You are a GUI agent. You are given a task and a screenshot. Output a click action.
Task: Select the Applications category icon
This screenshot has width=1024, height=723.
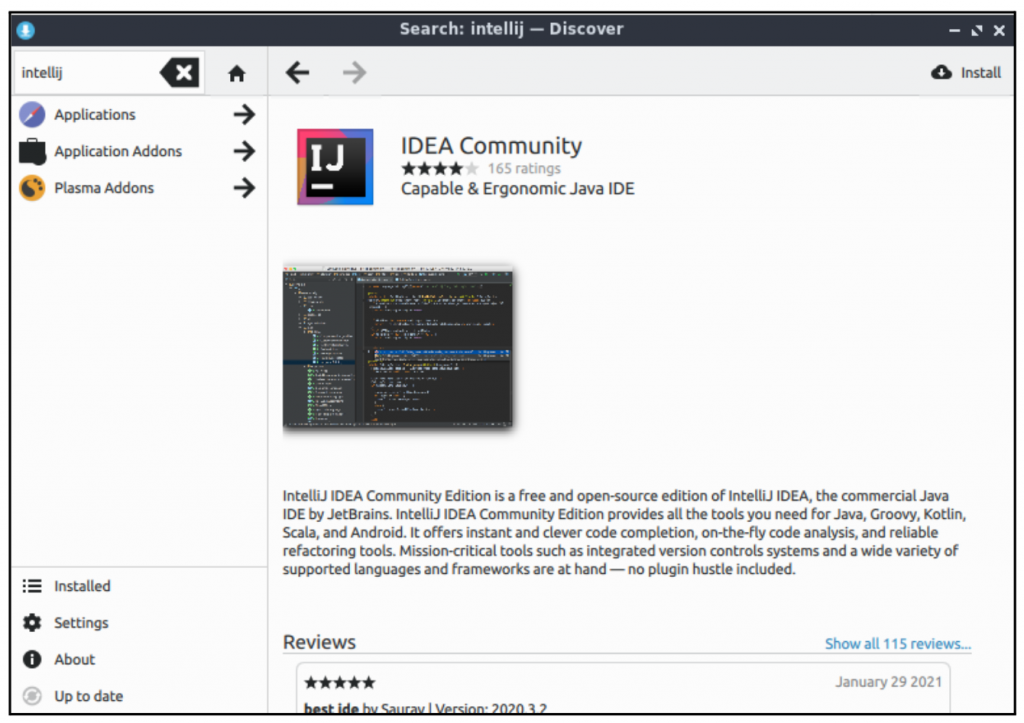coord(31,114)
